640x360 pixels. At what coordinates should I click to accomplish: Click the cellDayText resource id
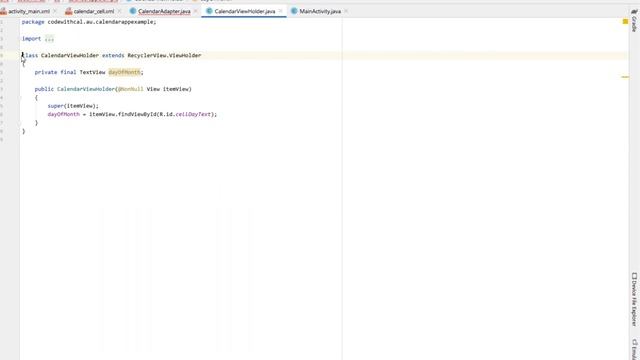coord(193,114)
